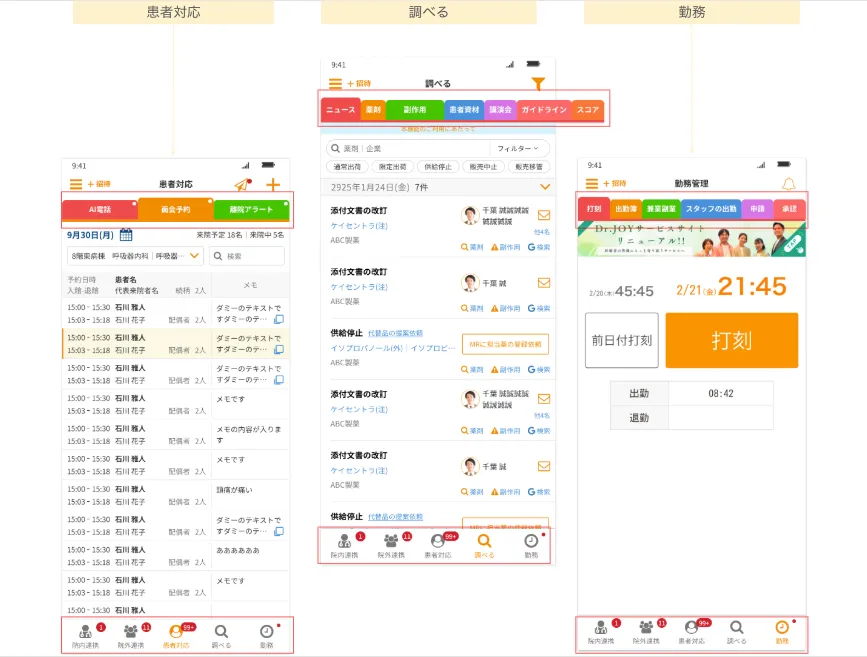Viewport: 867px width, 657px height.
Task: Tap the Dr.JOY renewal banner
Action: pos(691,240)
